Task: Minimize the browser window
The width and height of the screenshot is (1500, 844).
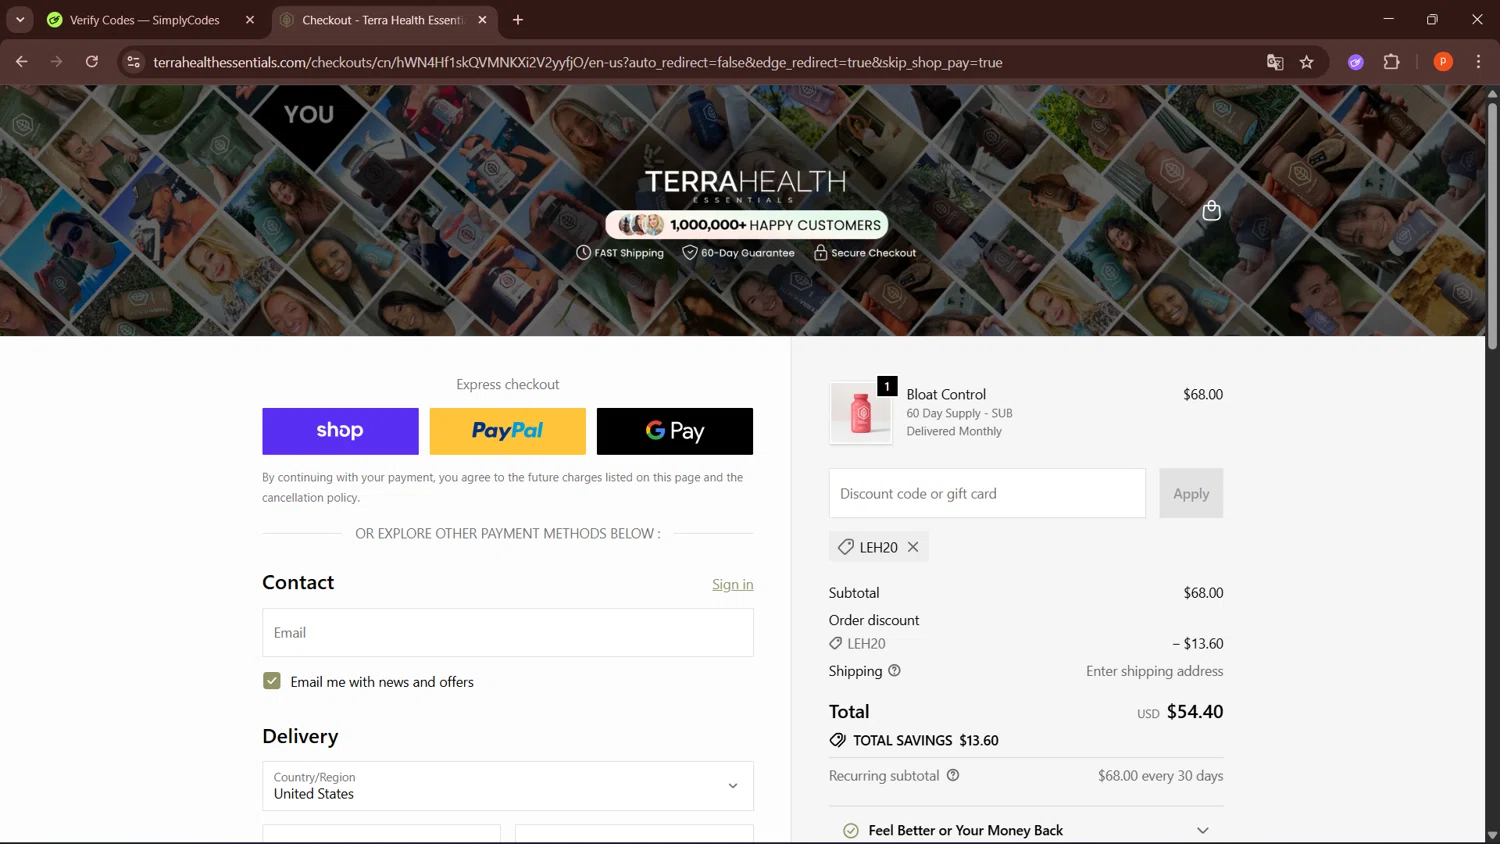Action: pyautogui.click(x=1388, y=19)
